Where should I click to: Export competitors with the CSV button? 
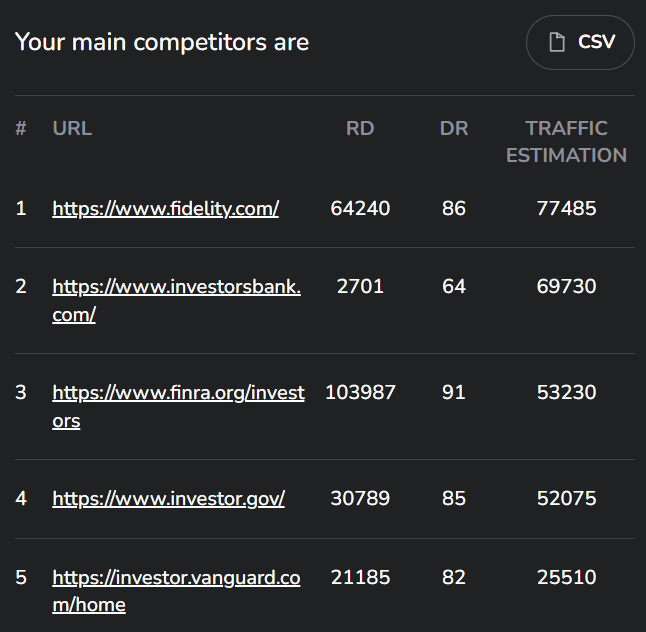pos(580,42)
